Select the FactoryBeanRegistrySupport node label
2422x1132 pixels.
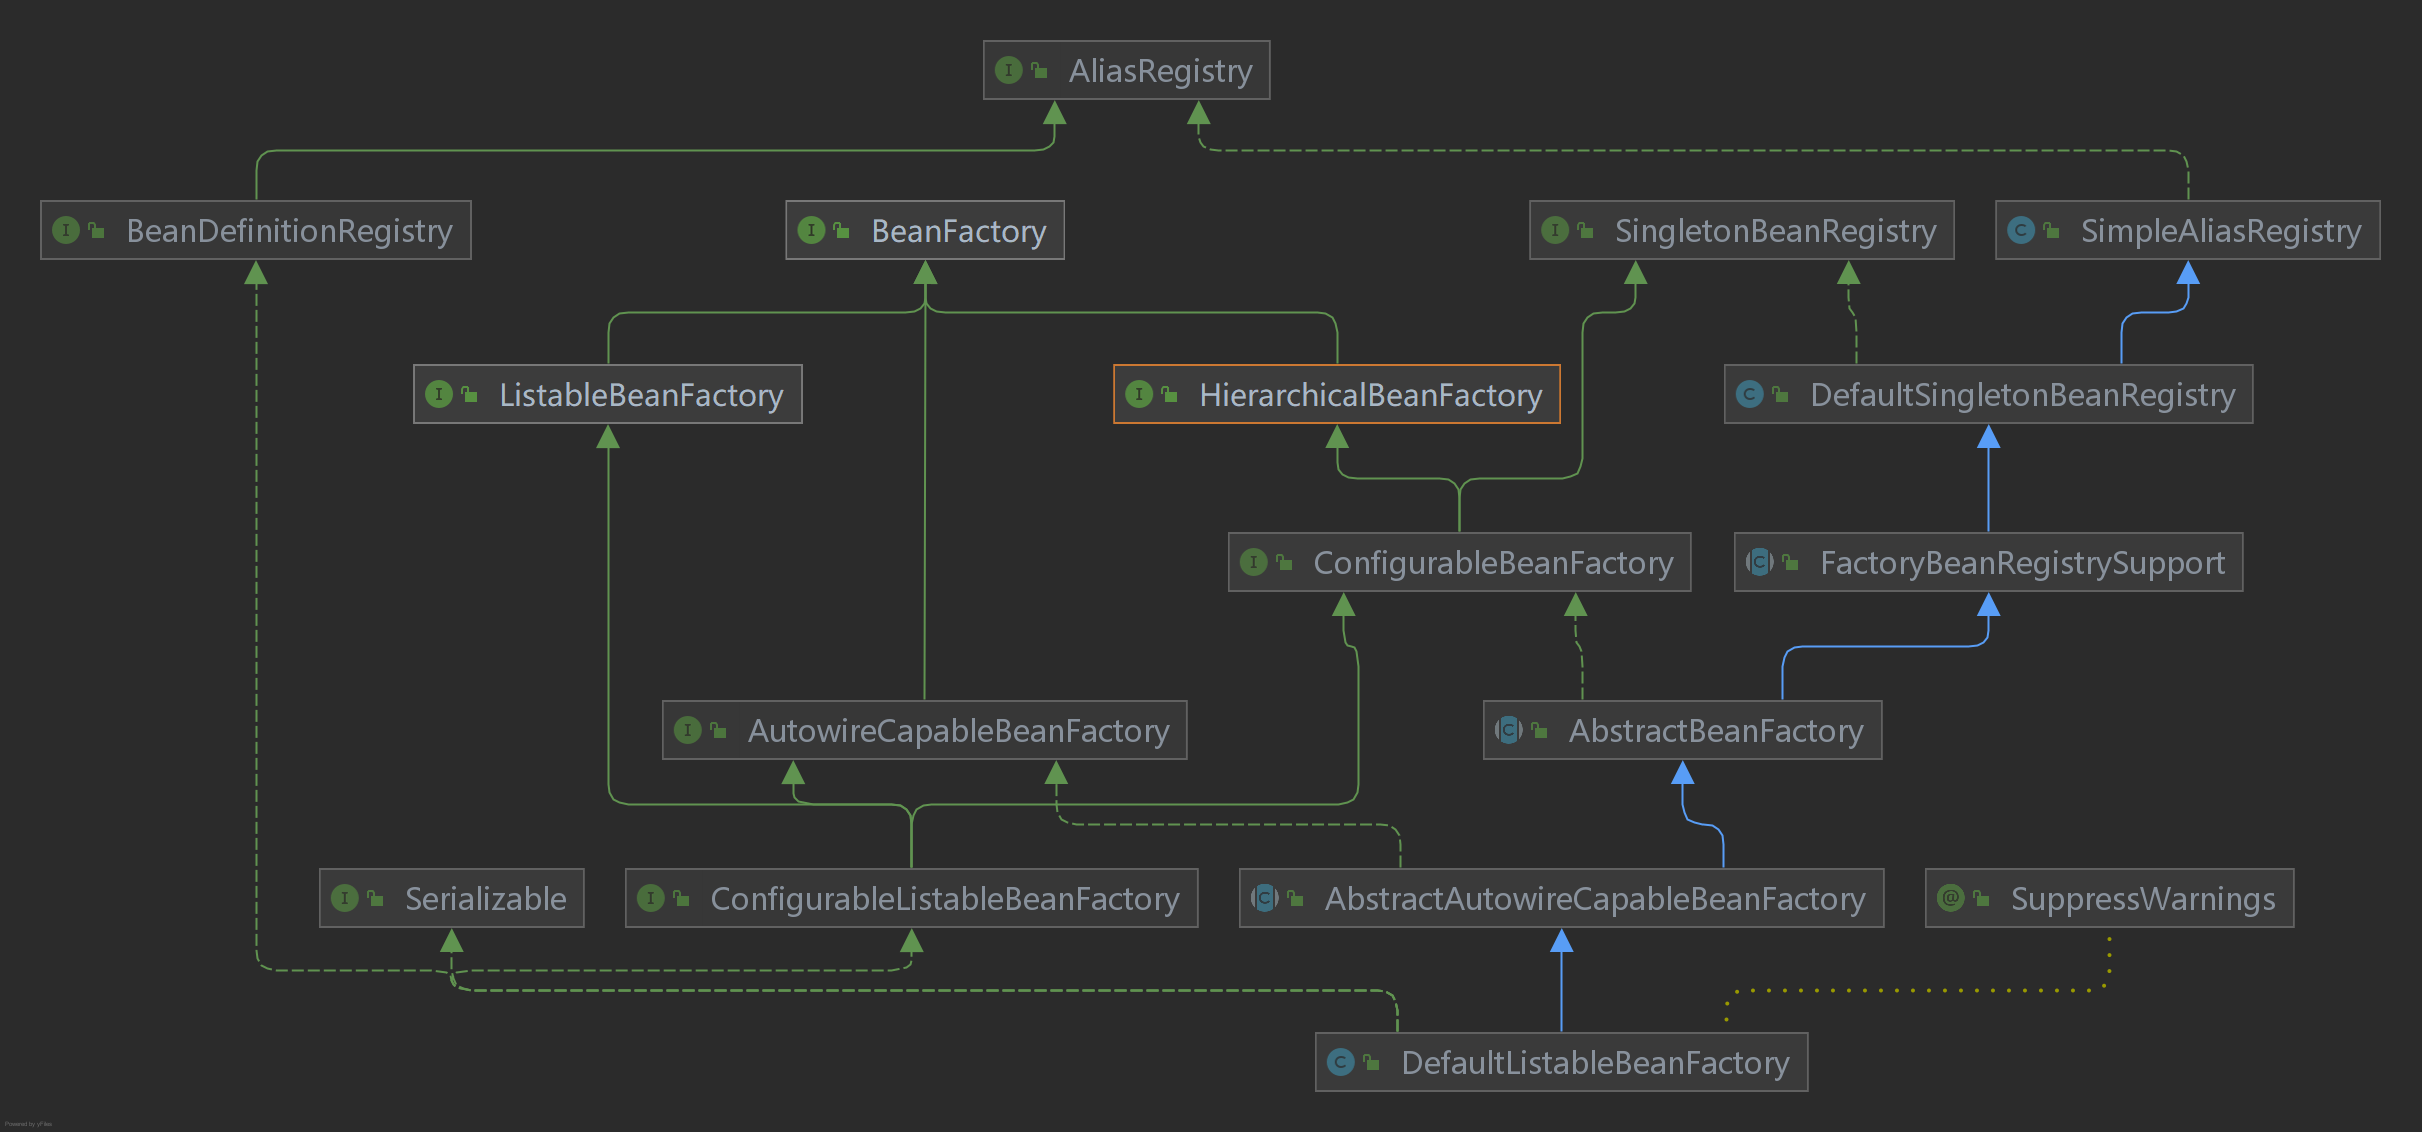pos(2022,563)
